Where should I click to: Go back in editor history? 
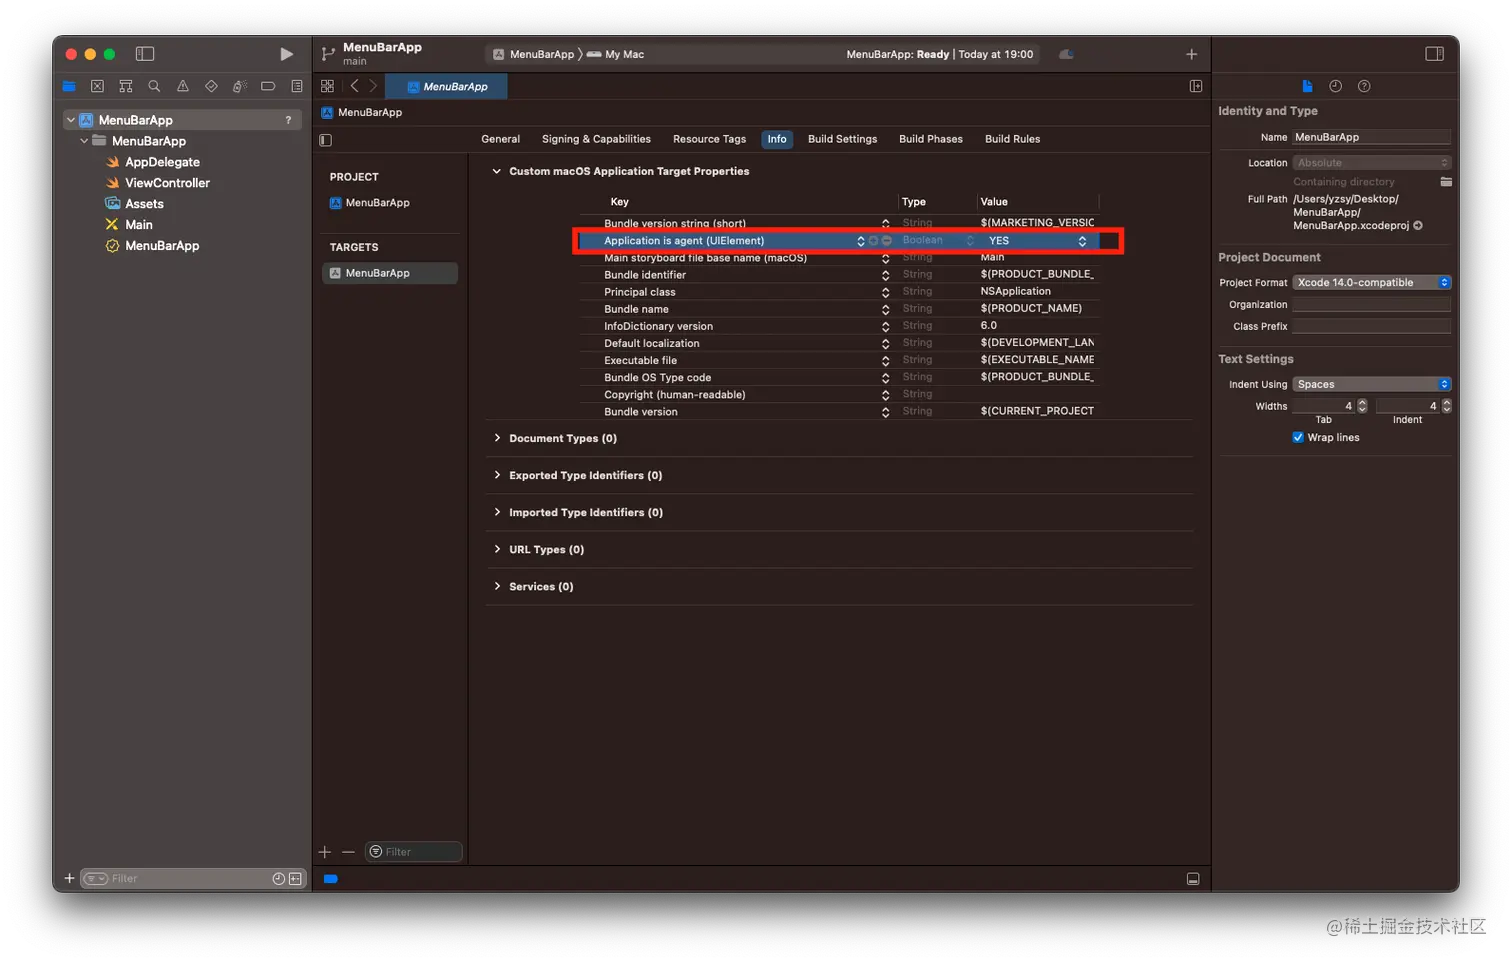pyautogui.click(x=354, y=86)
